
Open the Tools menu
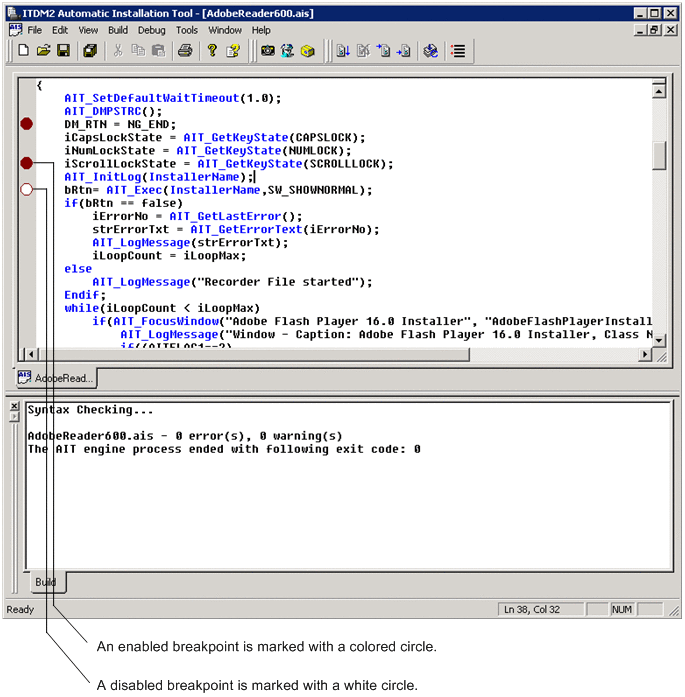coord(187,30)
